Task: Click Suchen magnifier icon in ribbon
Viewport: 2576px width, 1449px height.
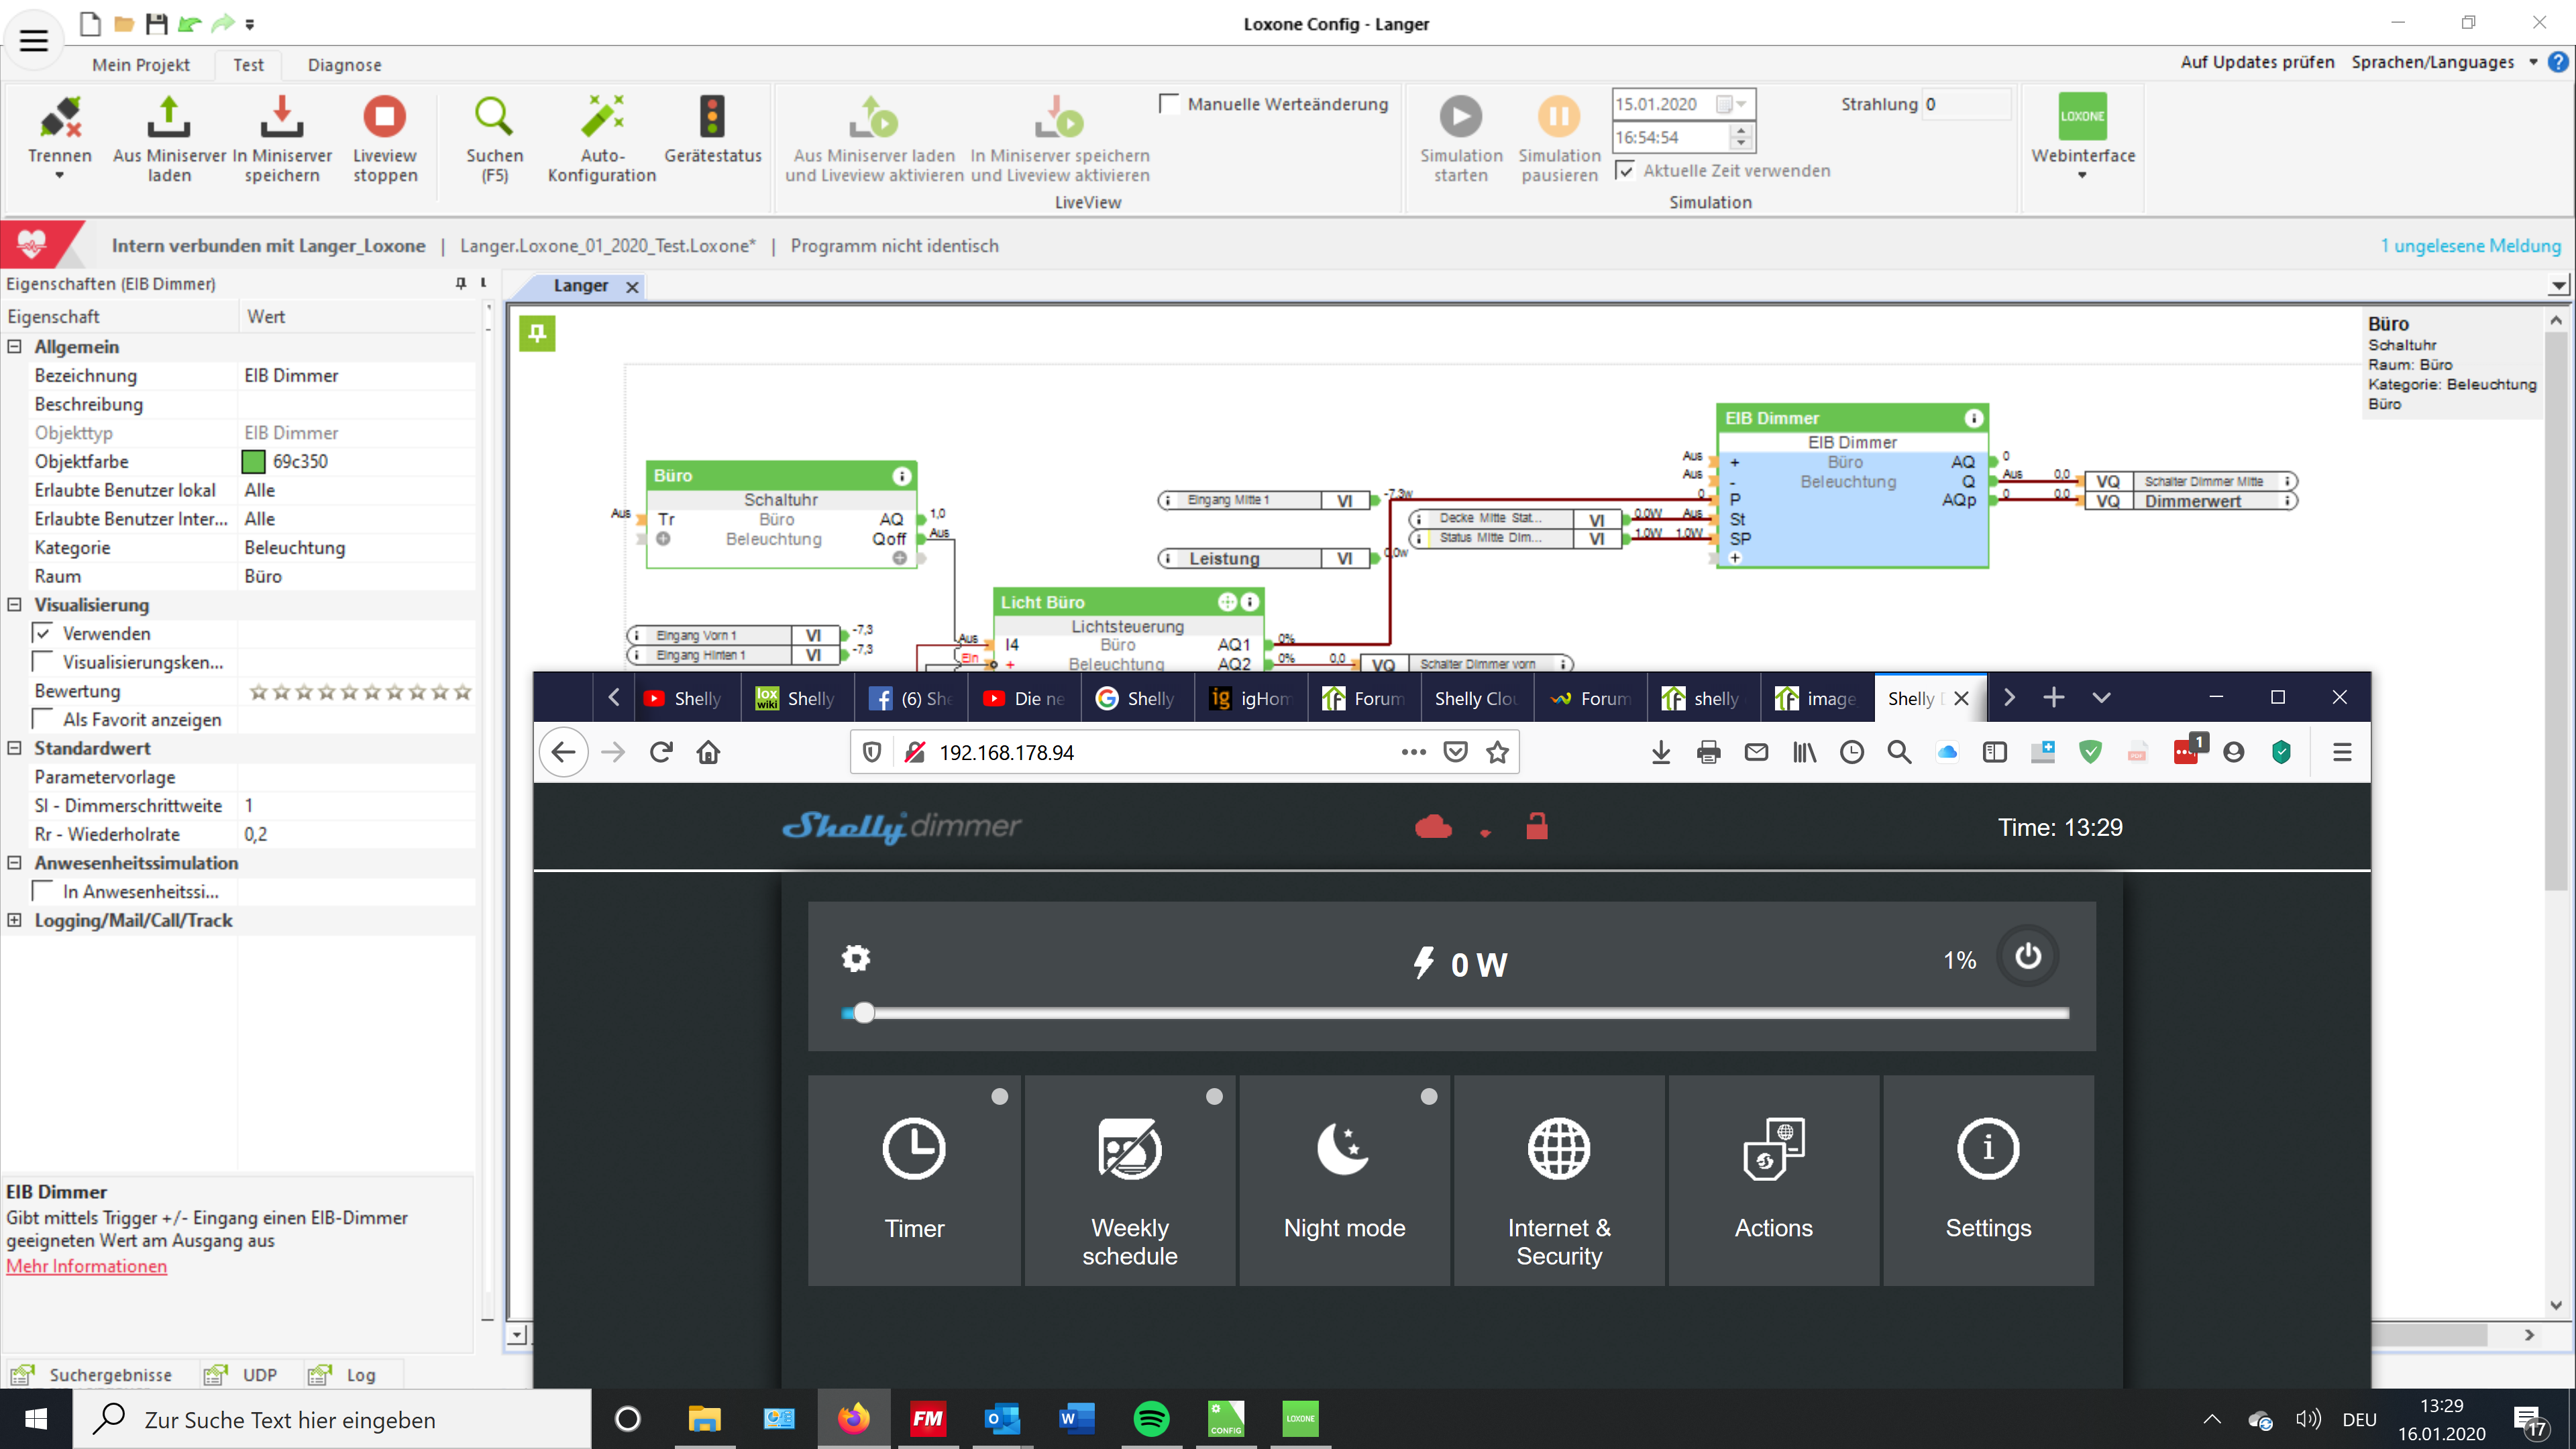Action: tap(494, 117)
